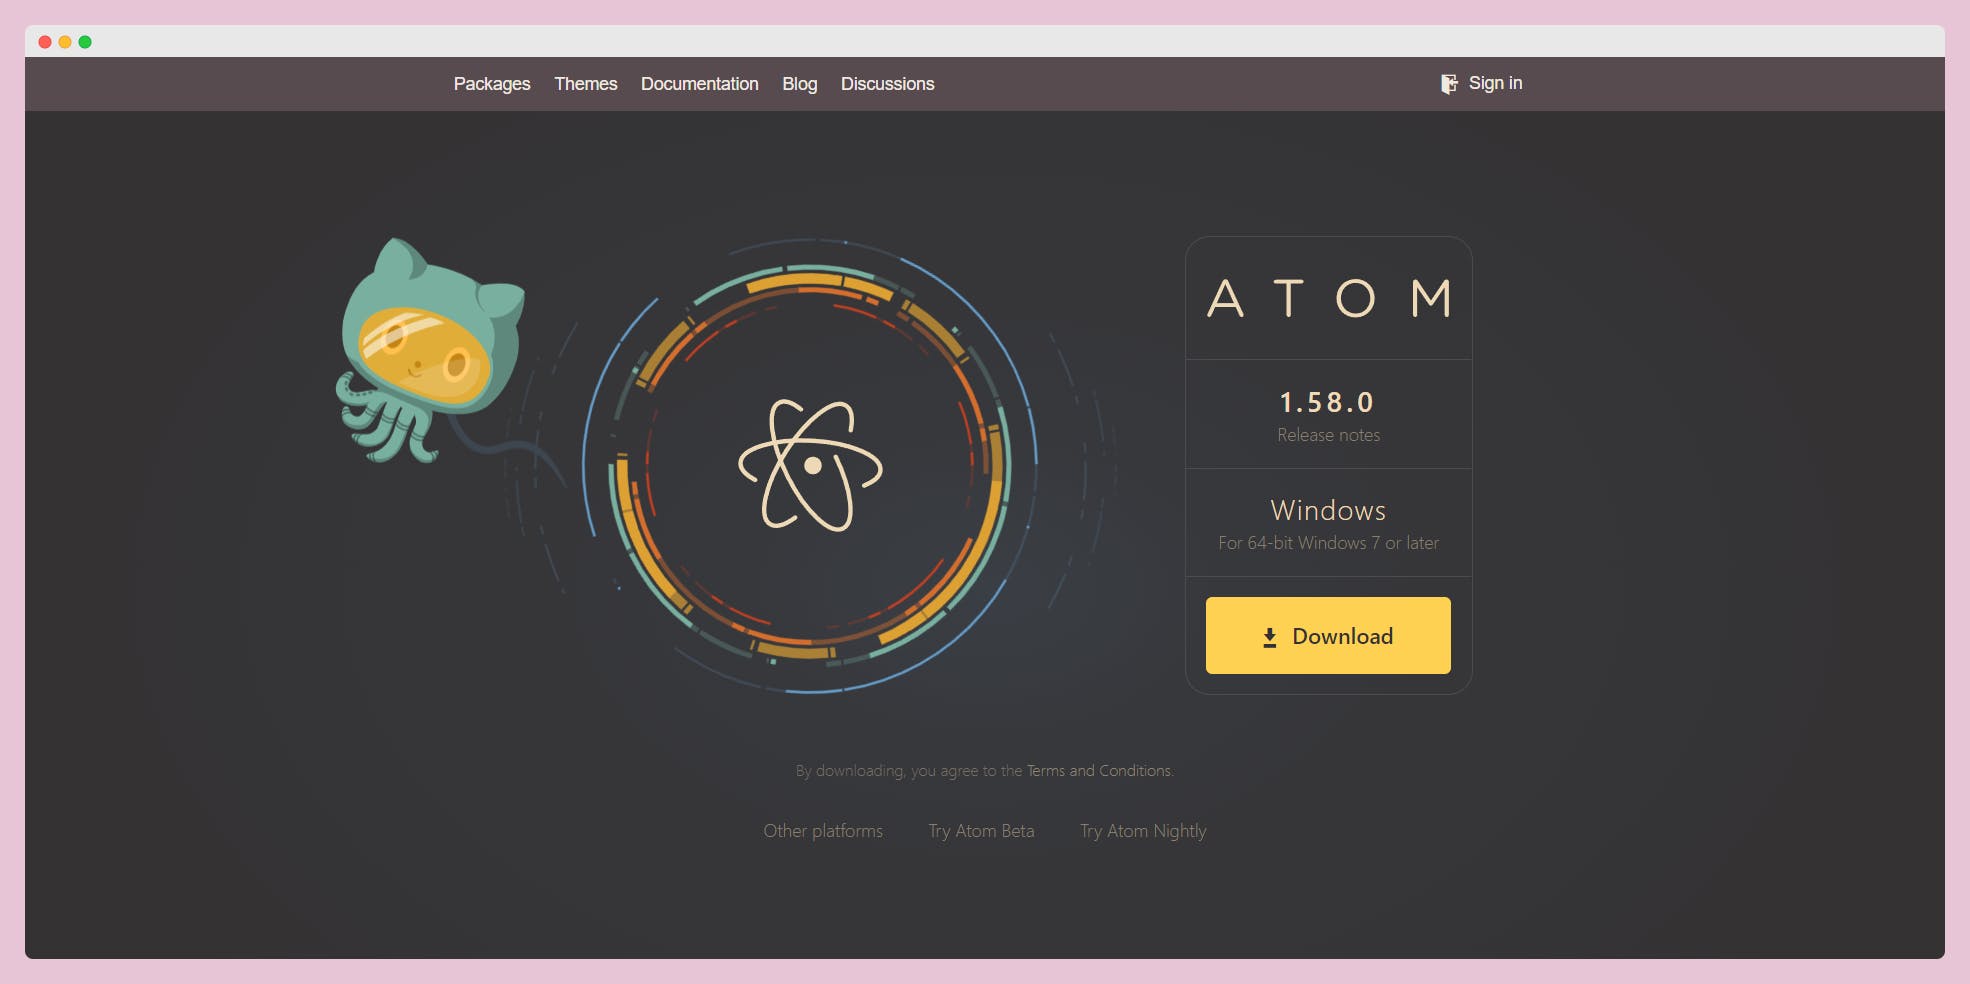Open the Release notes link

(x=1328, y=435)
